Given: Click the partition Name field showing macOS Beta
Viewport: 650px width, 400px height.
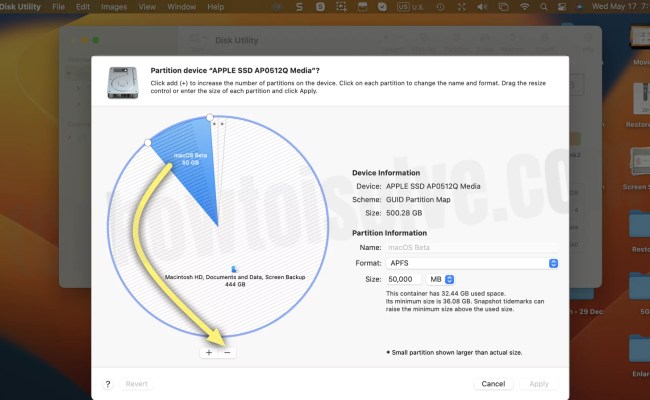Looking at the screenshot, I should (472, 247).
